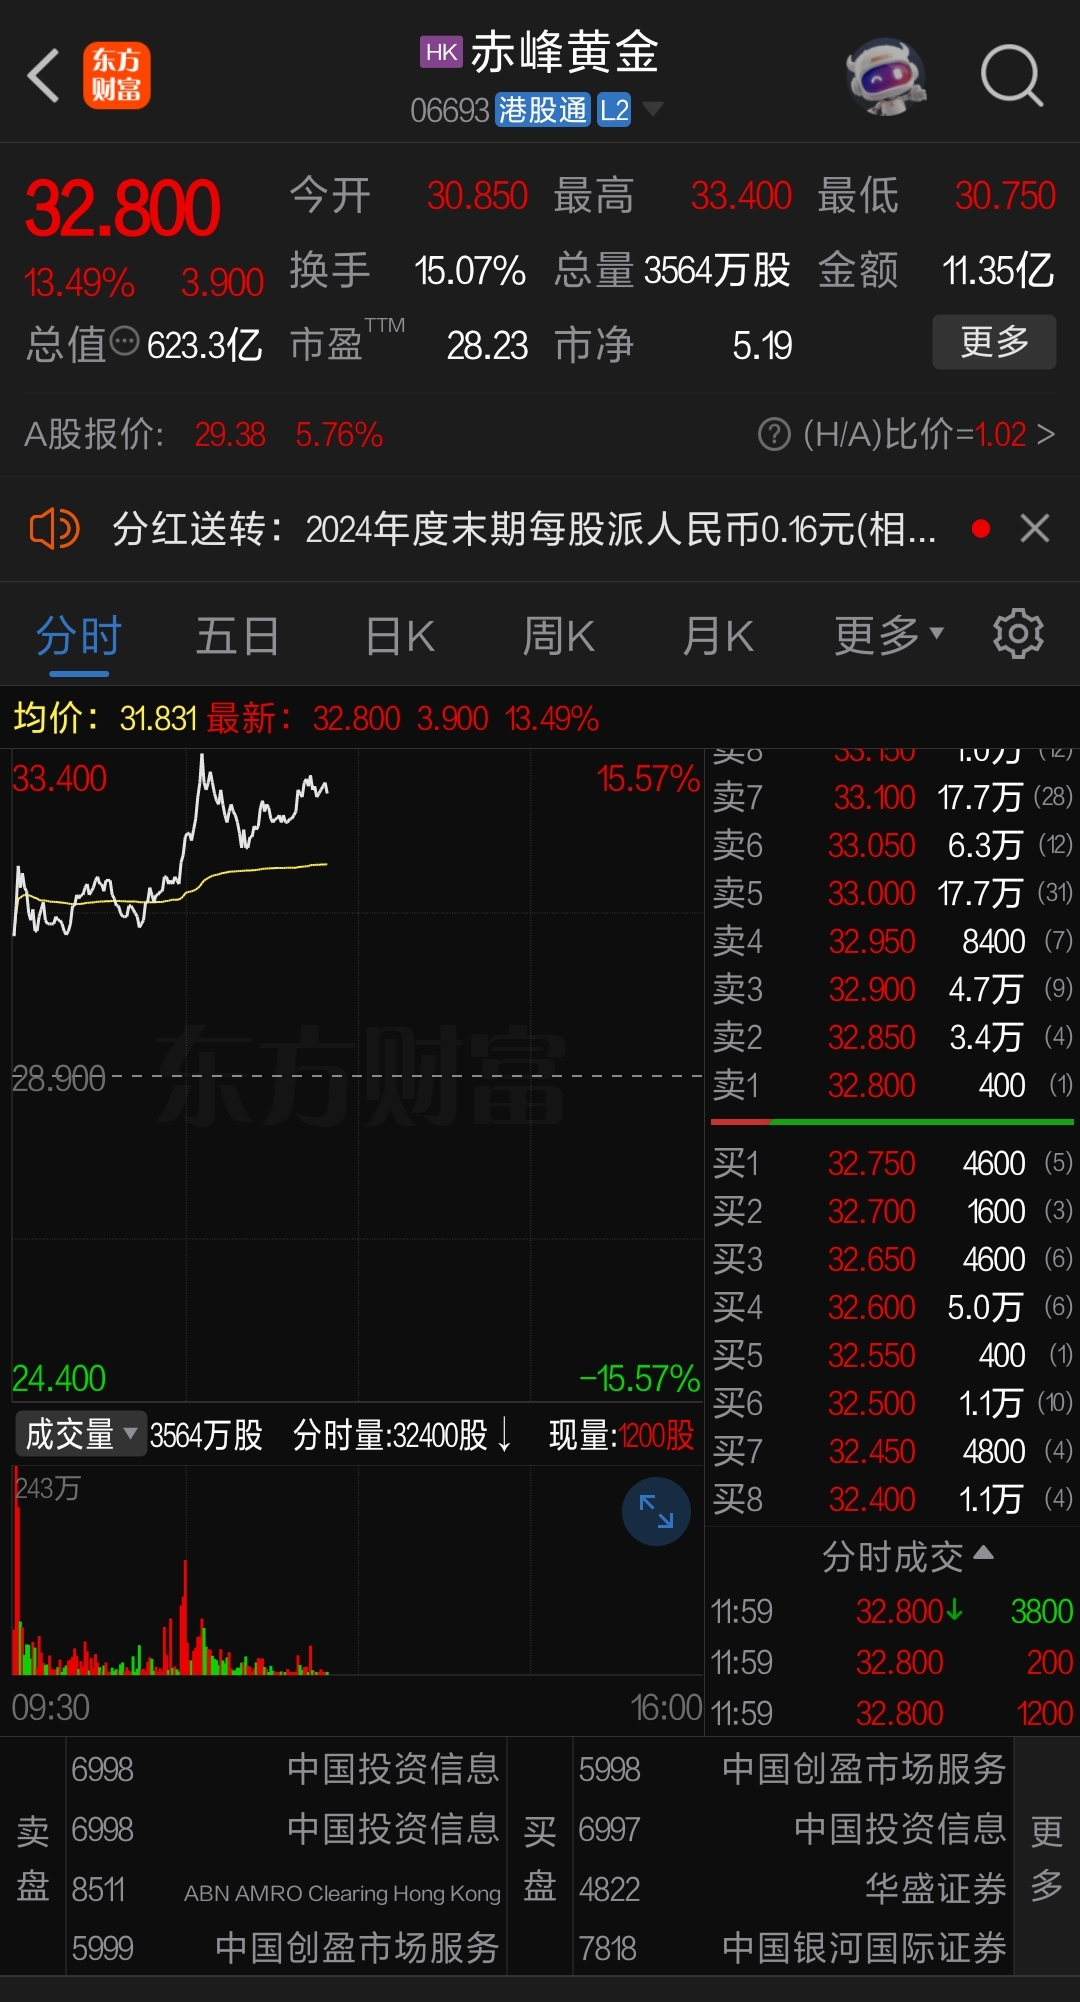Image resolution: width=1080 pixels, height=2002 pixels.
Task: Switch to the 日K tab
Action: pyautogui.click(x=400, y=636)
